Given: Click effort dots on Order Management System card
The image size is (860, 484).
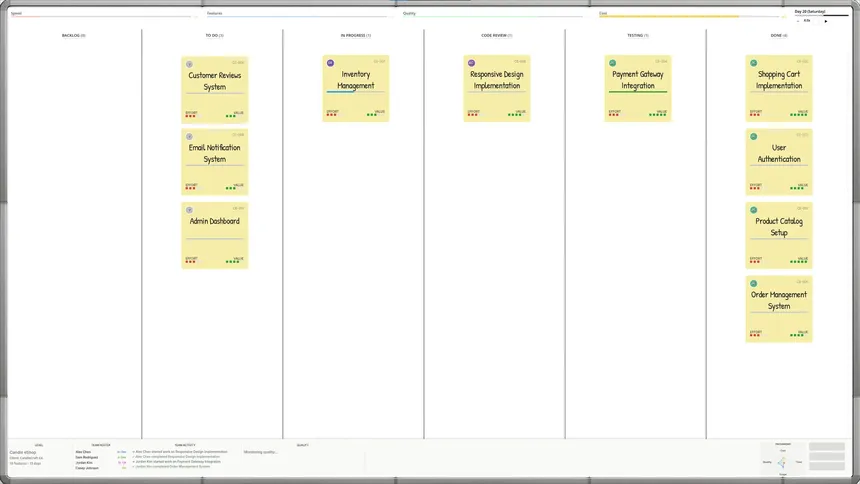Looking at the screenshot, I should 755,335.
